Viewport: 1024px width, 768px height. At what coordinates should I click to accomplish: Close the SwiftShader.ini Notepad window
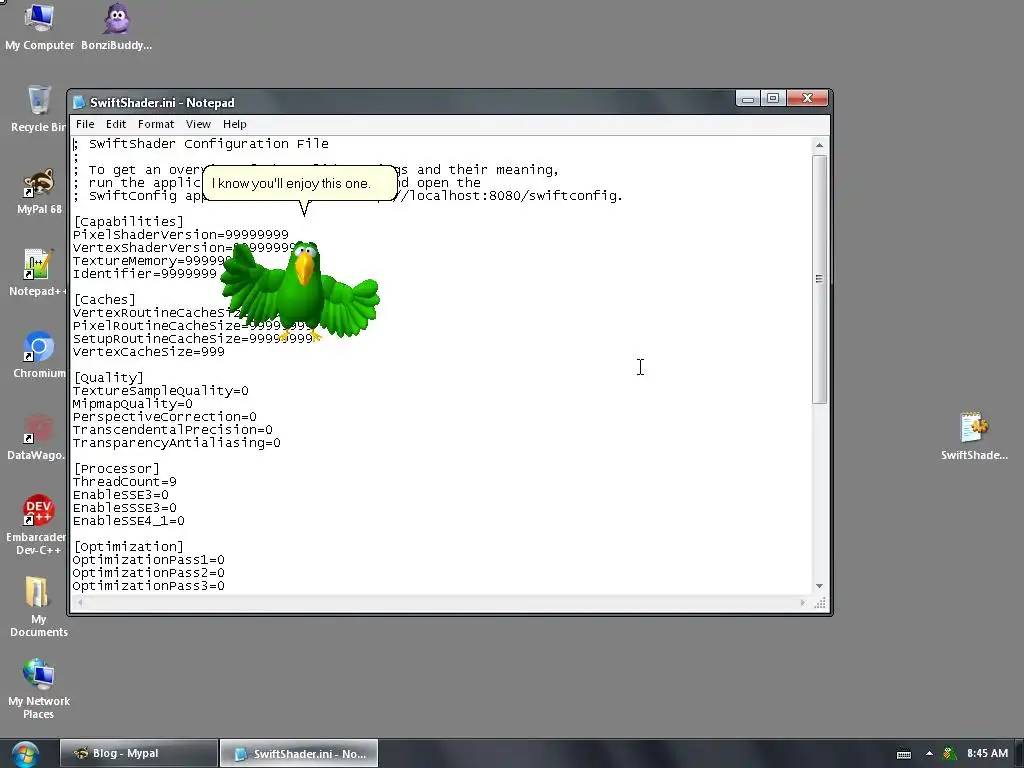click(x=807, y=99)
